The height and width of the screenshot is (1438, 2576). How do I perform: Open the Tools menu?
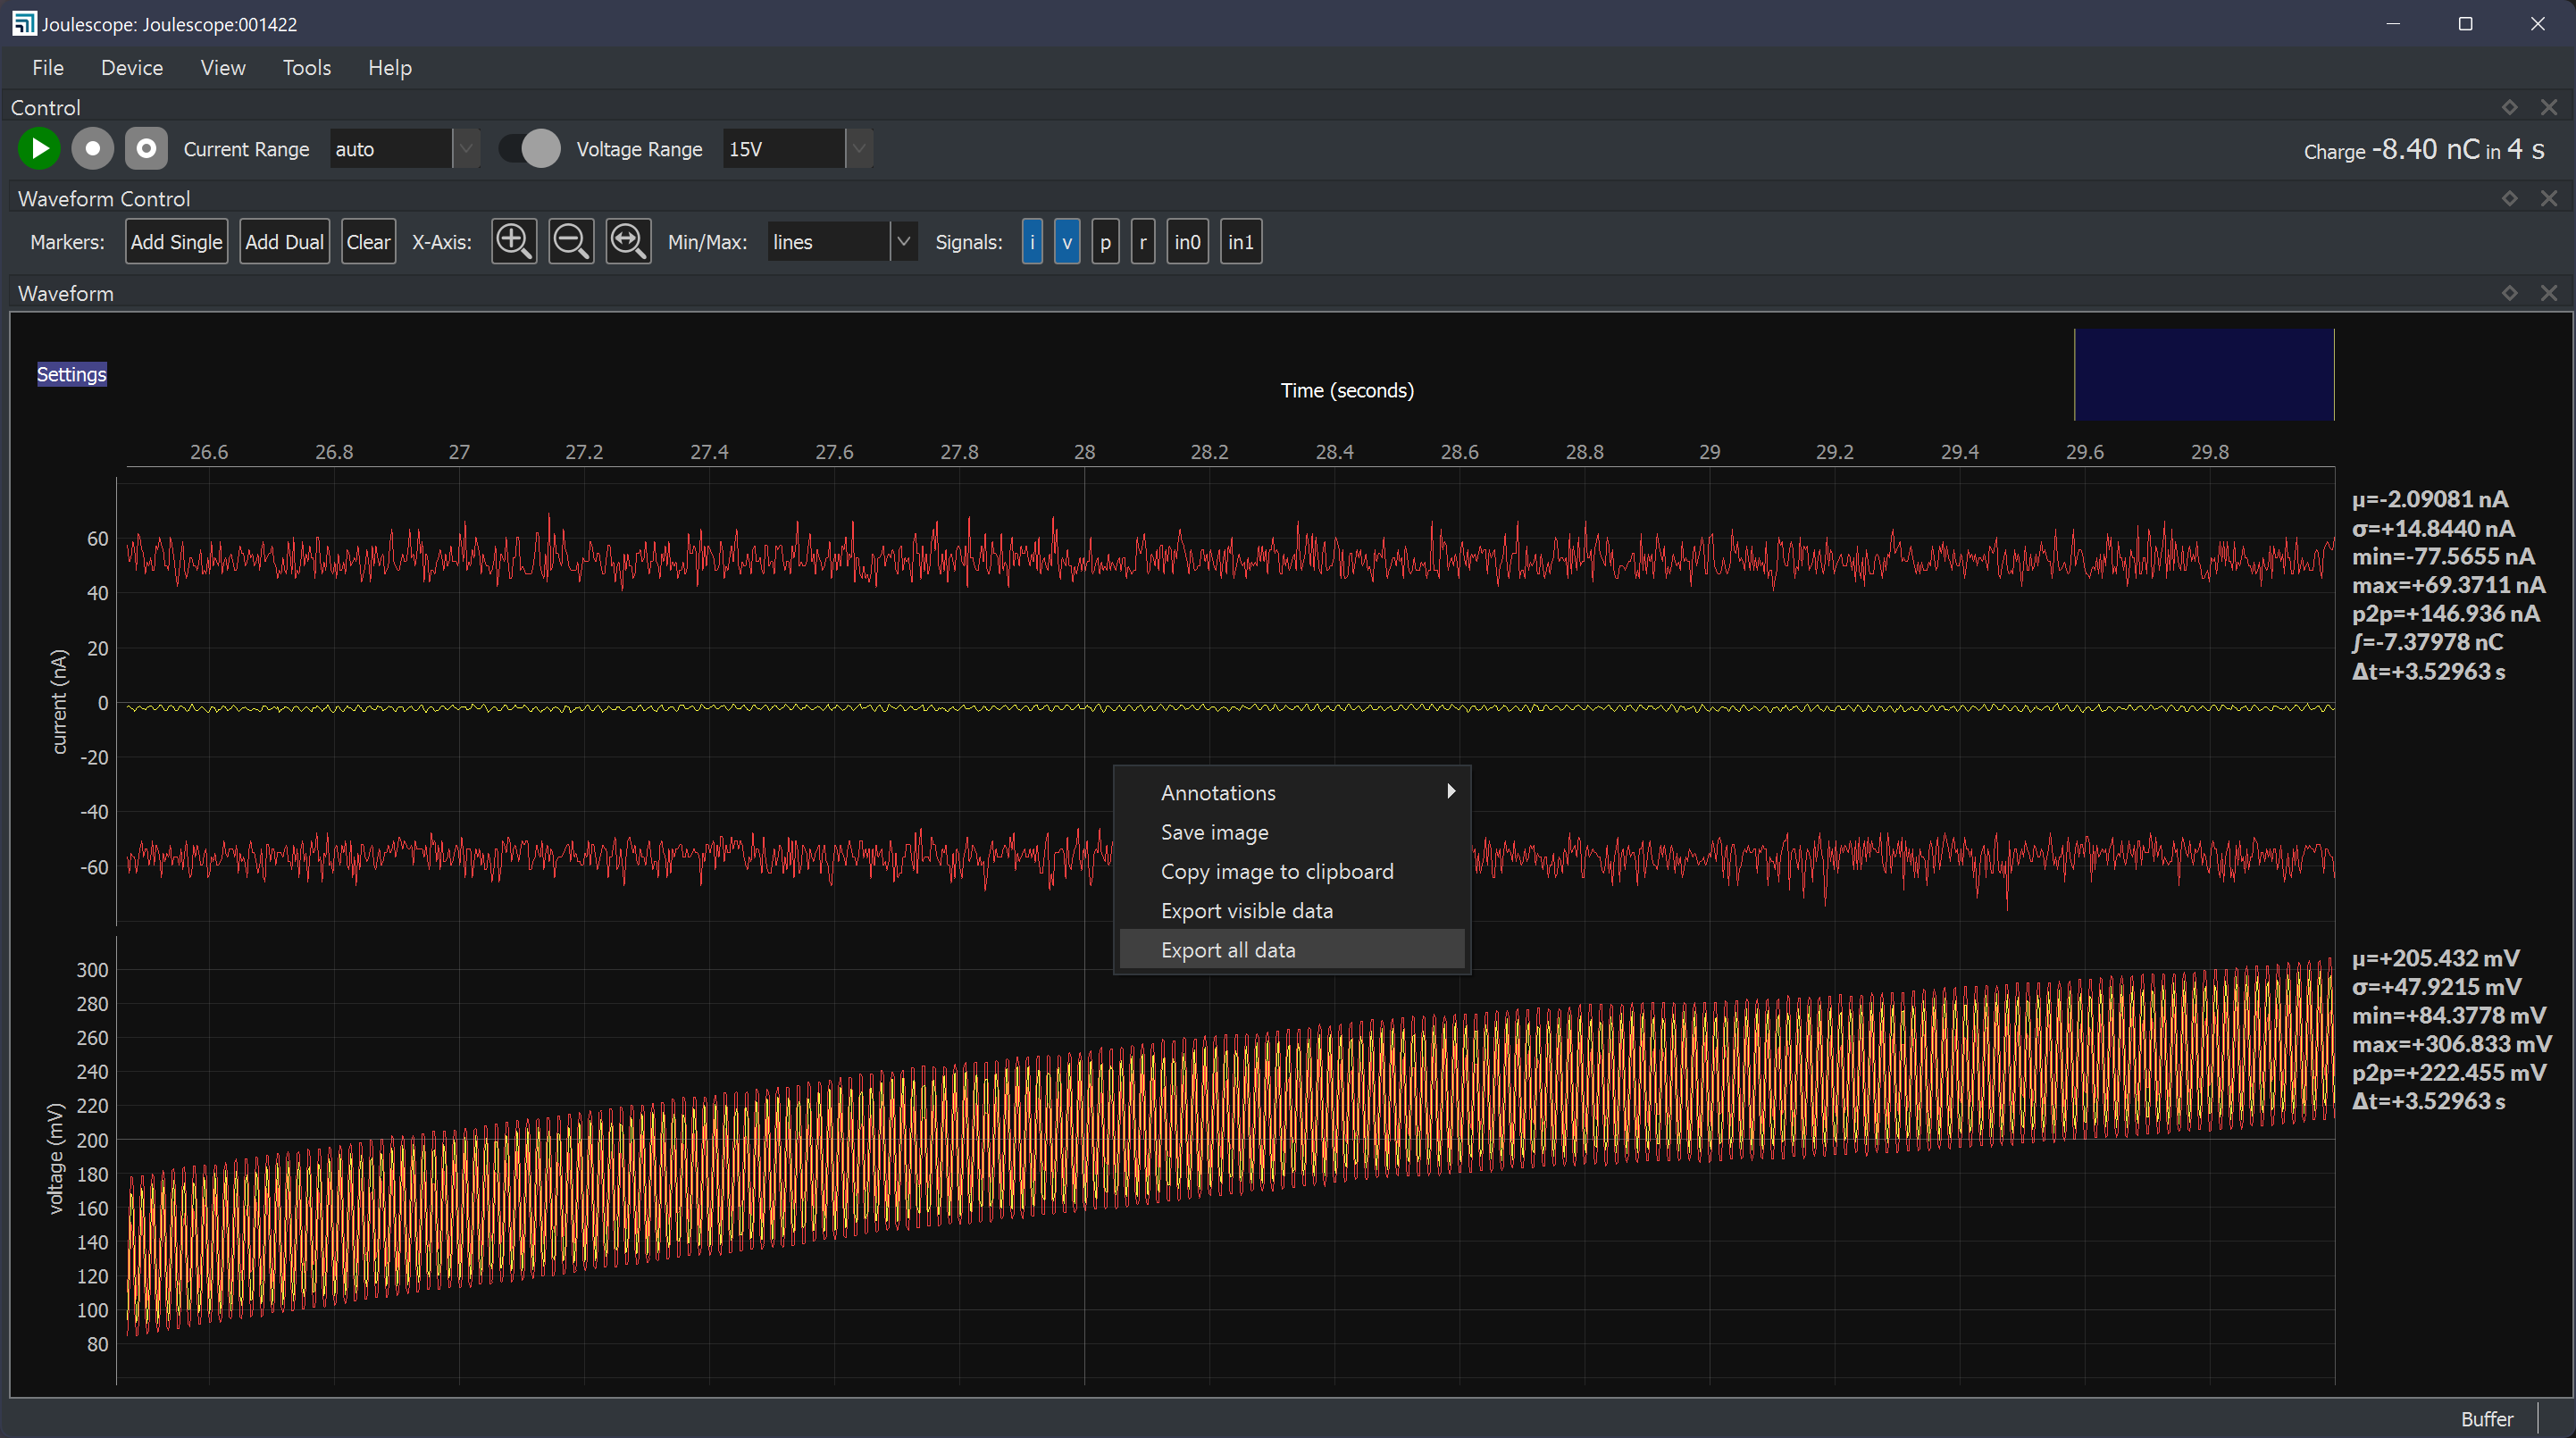pyautogui.click(x=306, y=67)
